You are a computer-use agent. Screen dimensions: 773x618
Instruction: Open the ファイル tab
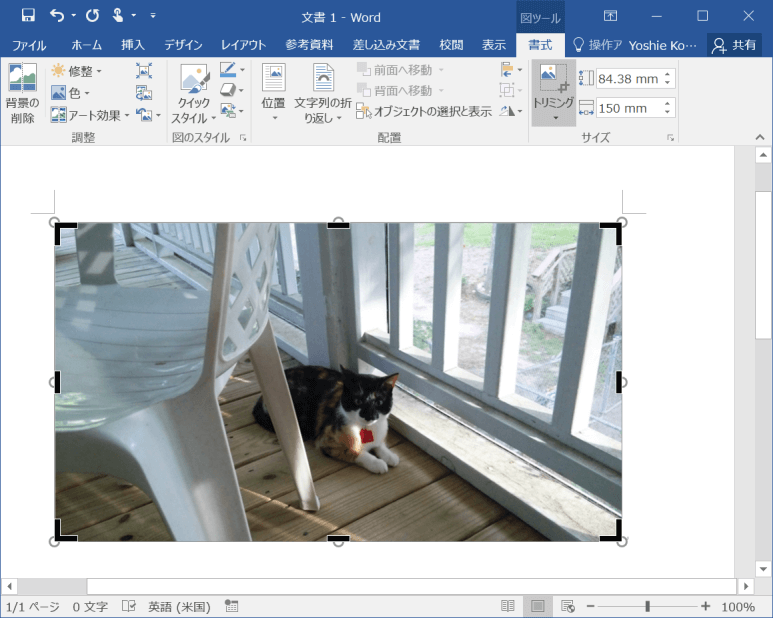29,45
